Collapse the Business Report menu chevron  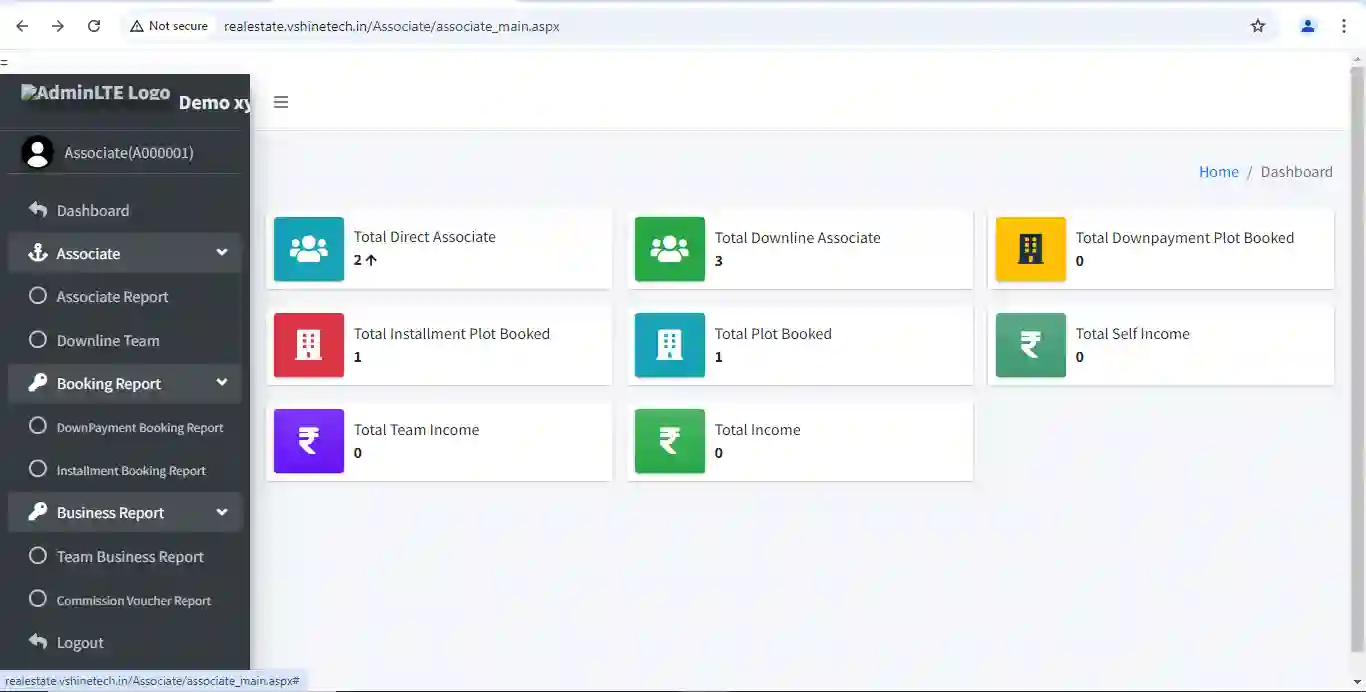[222, 512]
